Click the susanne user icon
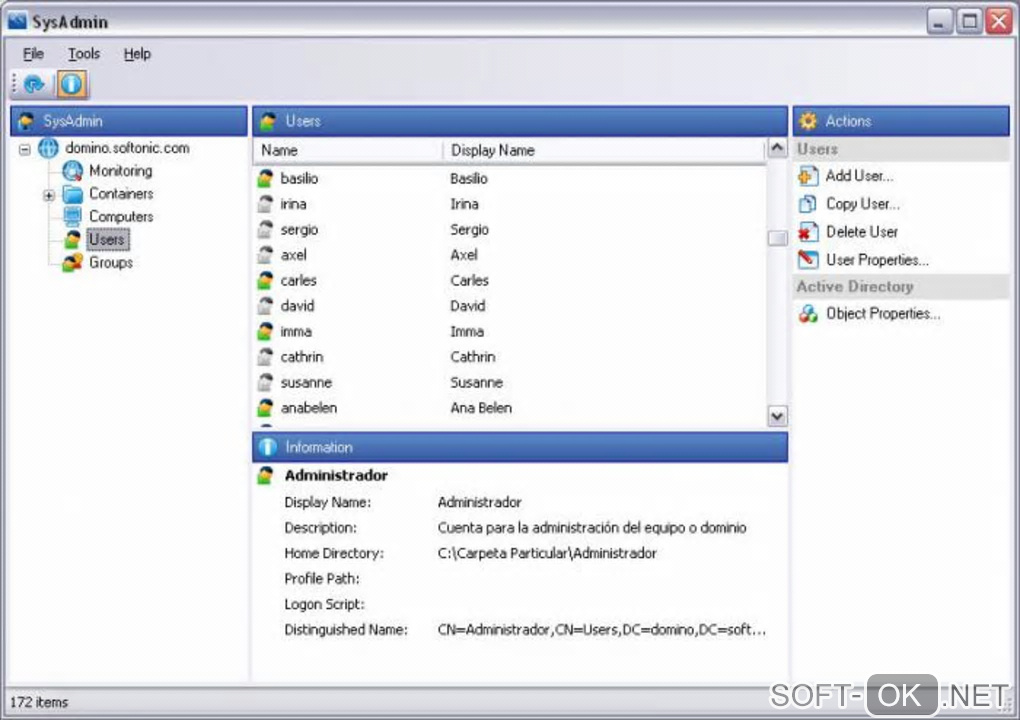 click(x=265, y=382)
